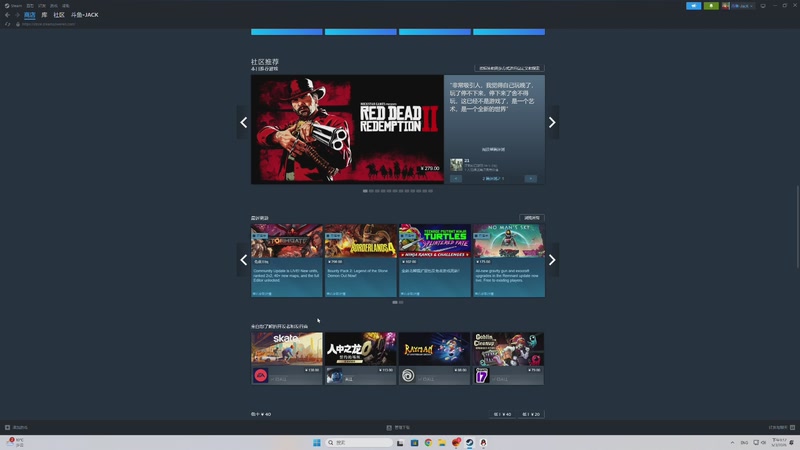
Task: Open the 斗鱼-JACK profile tab
Action: pyautogui.click(x=85, y=15)
